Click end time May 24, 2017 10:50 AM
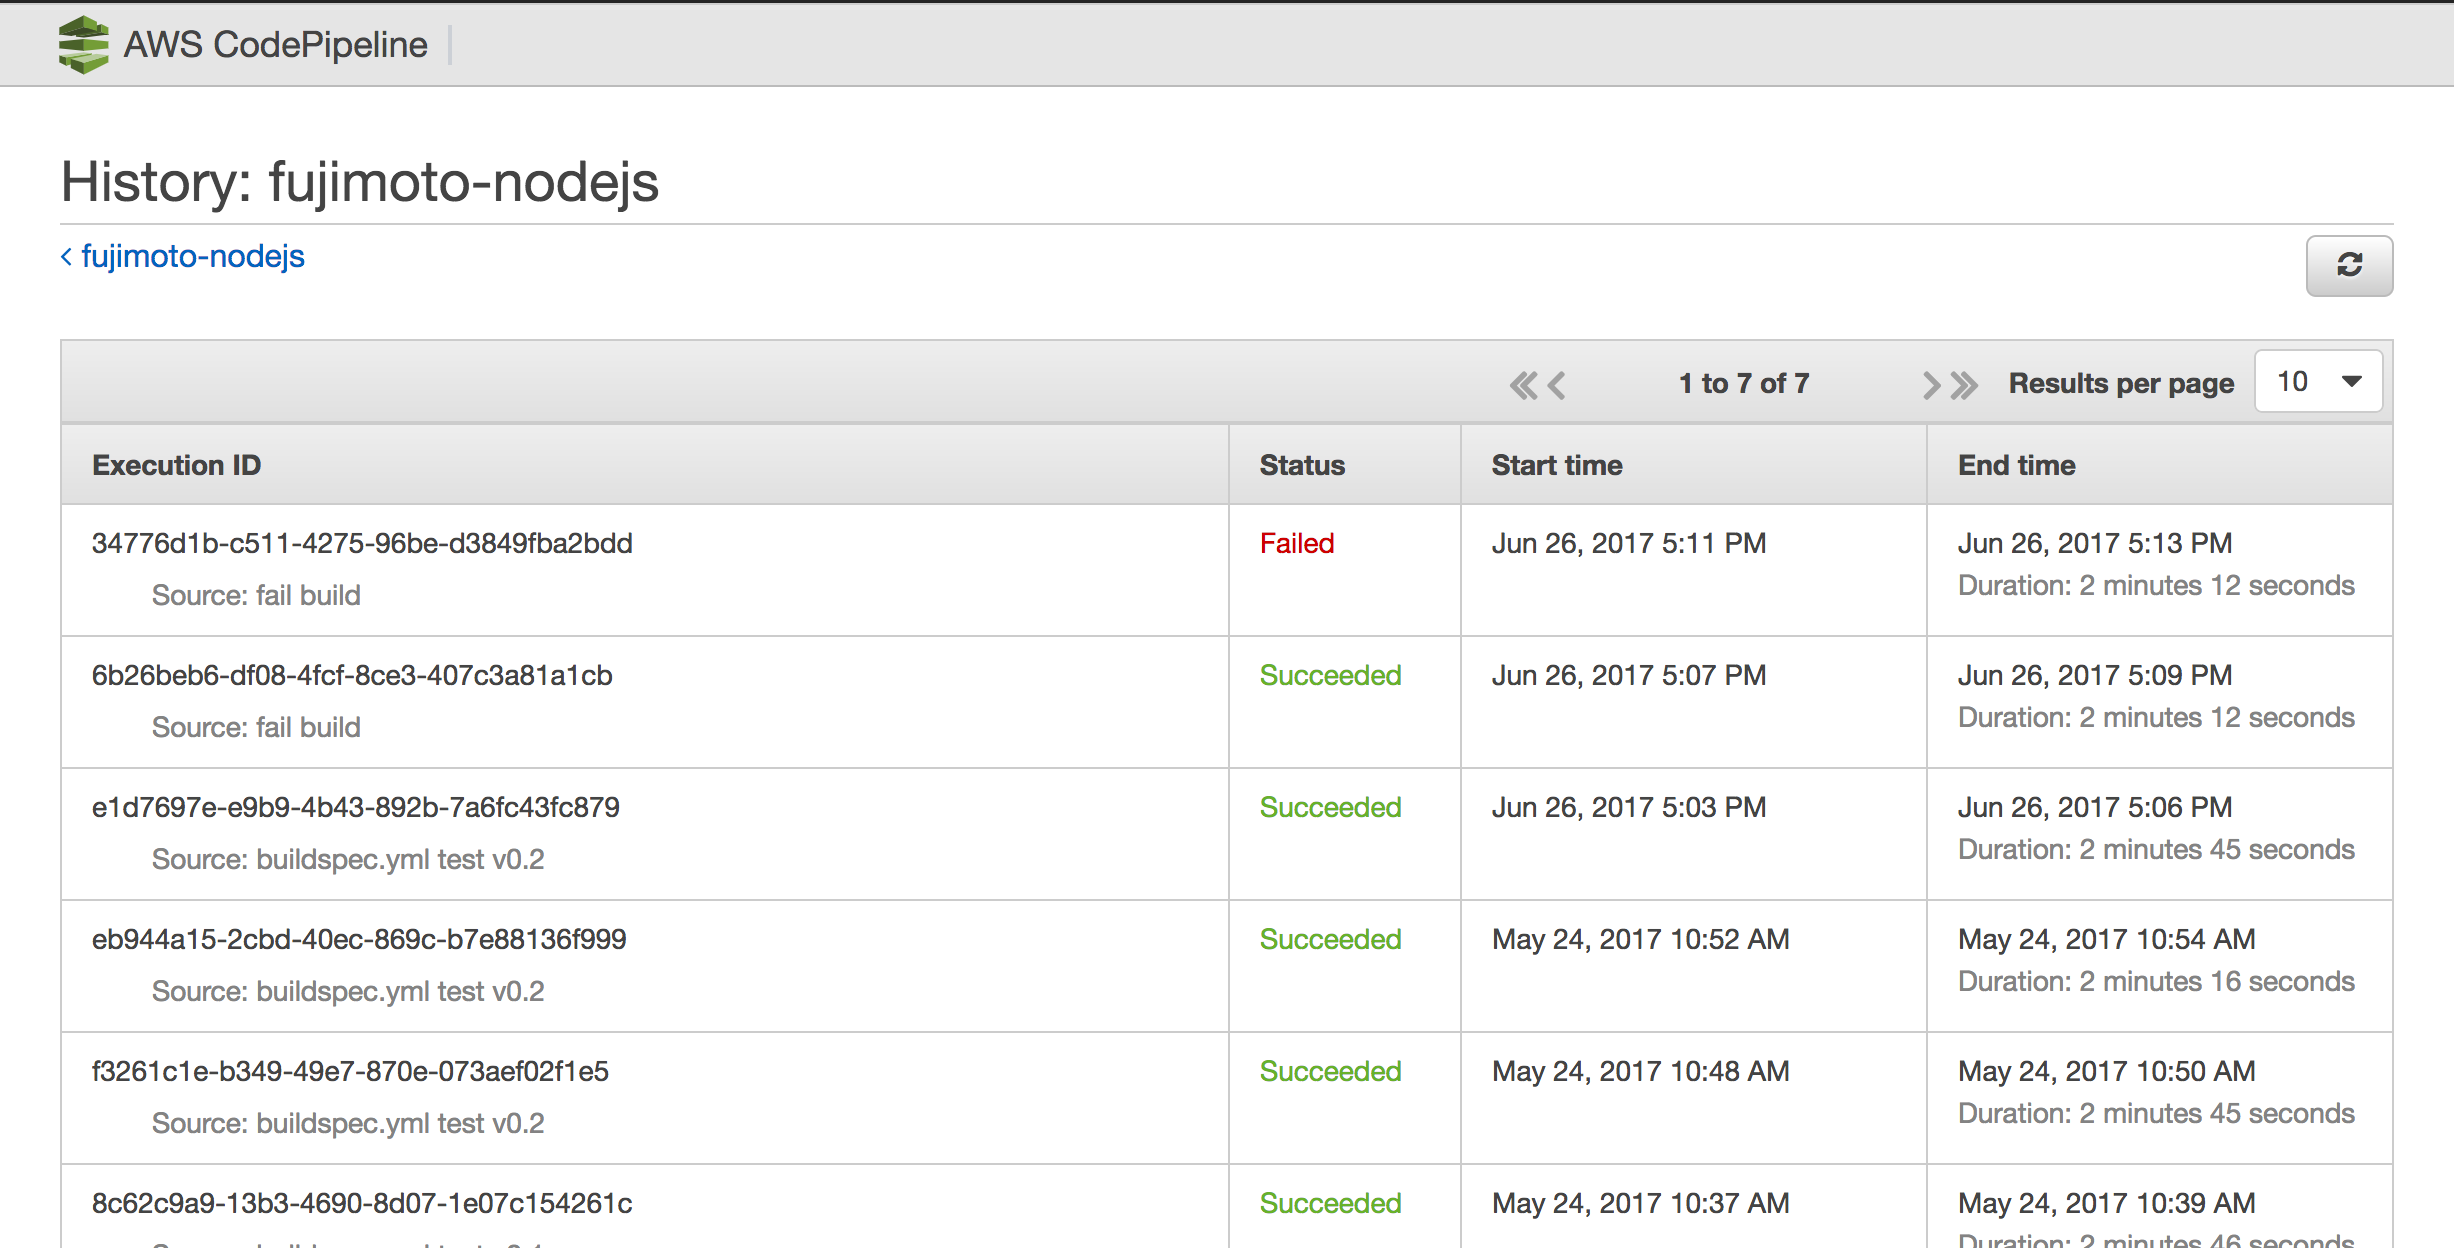Viewport: 2454px width, 1248px height. (x=2107, y=1071)
